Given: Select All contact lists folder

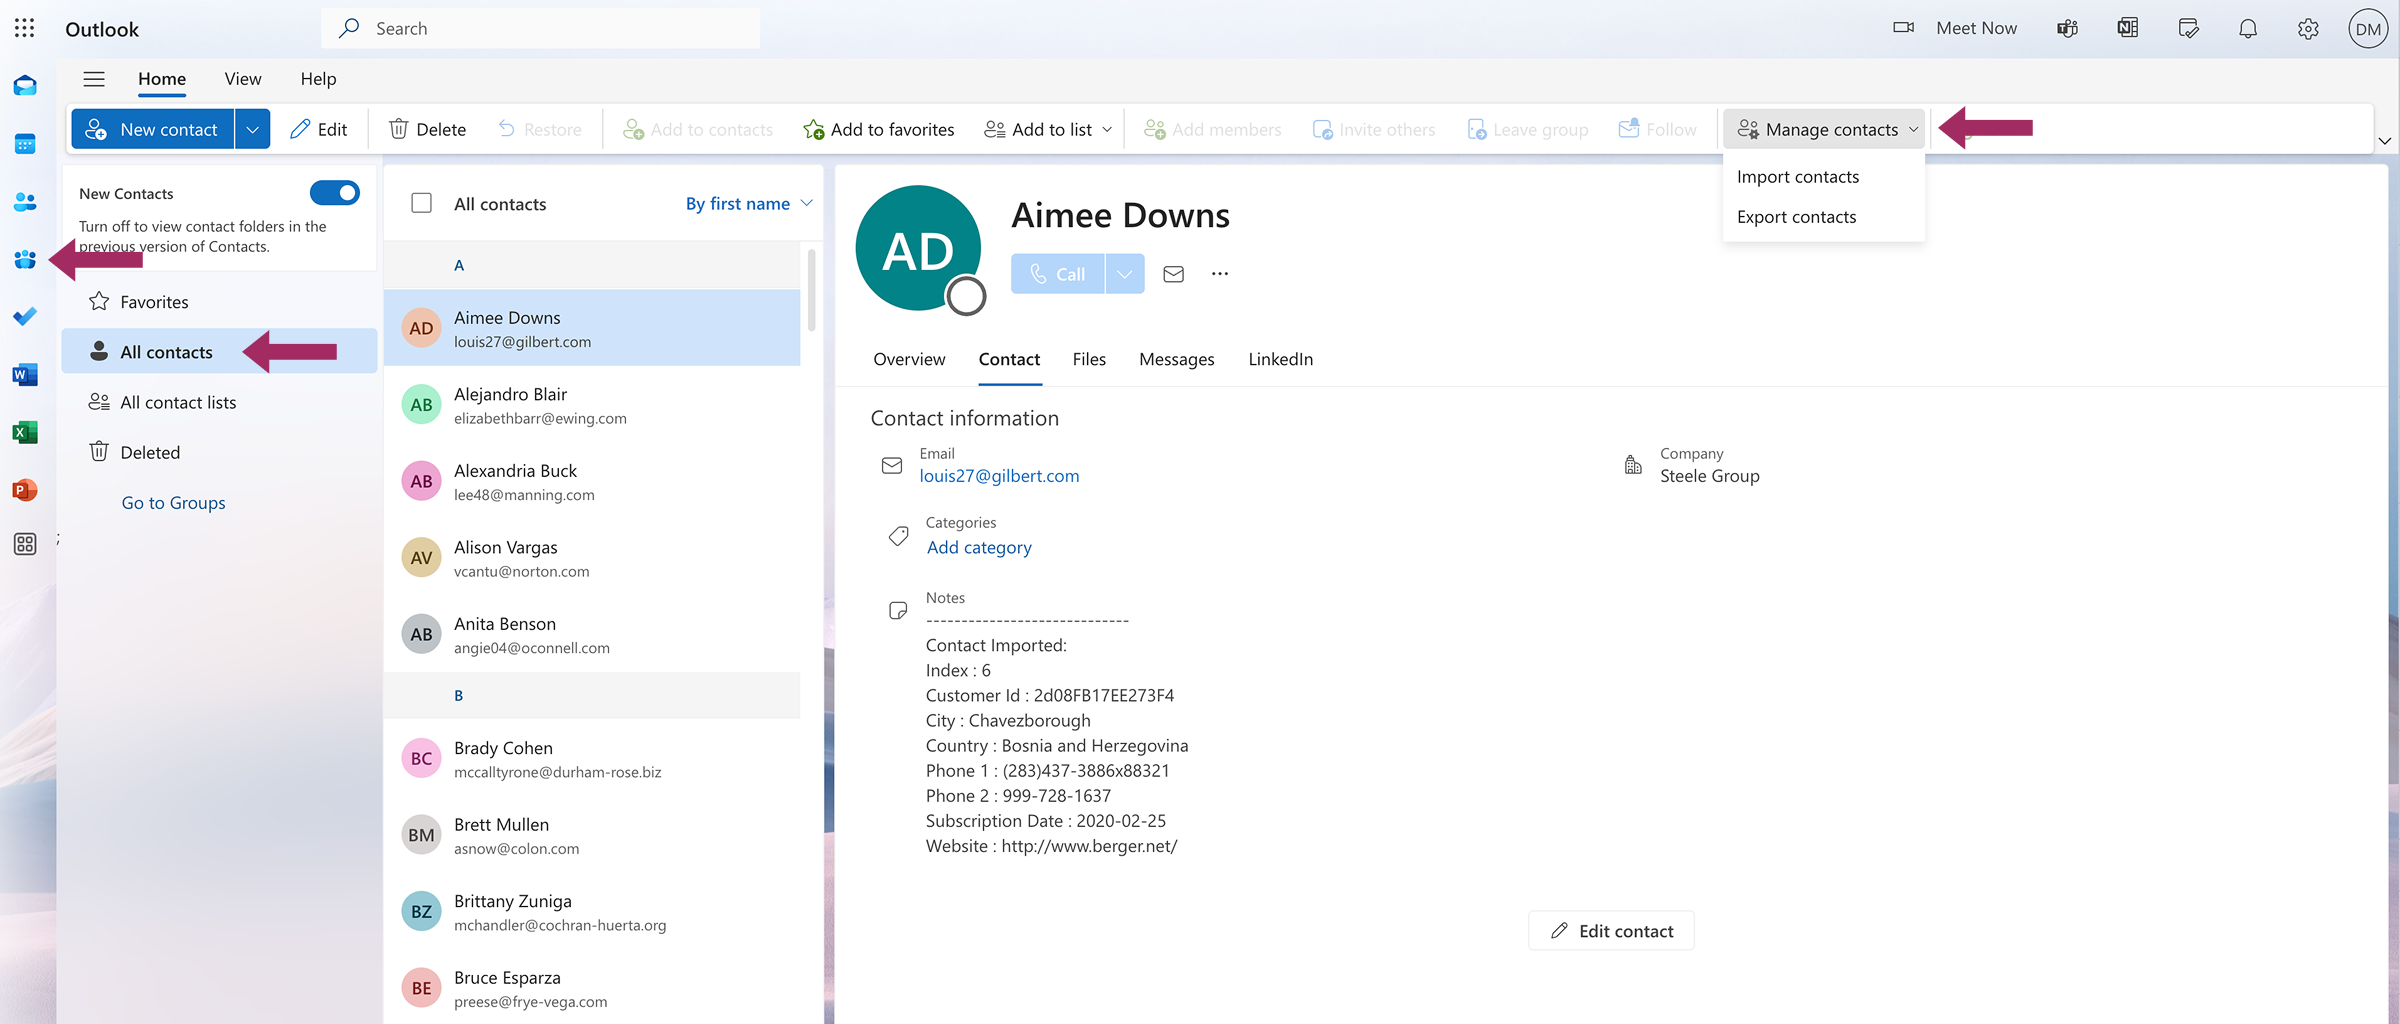Looking at the screenshot, I should (x=219, y=402).
